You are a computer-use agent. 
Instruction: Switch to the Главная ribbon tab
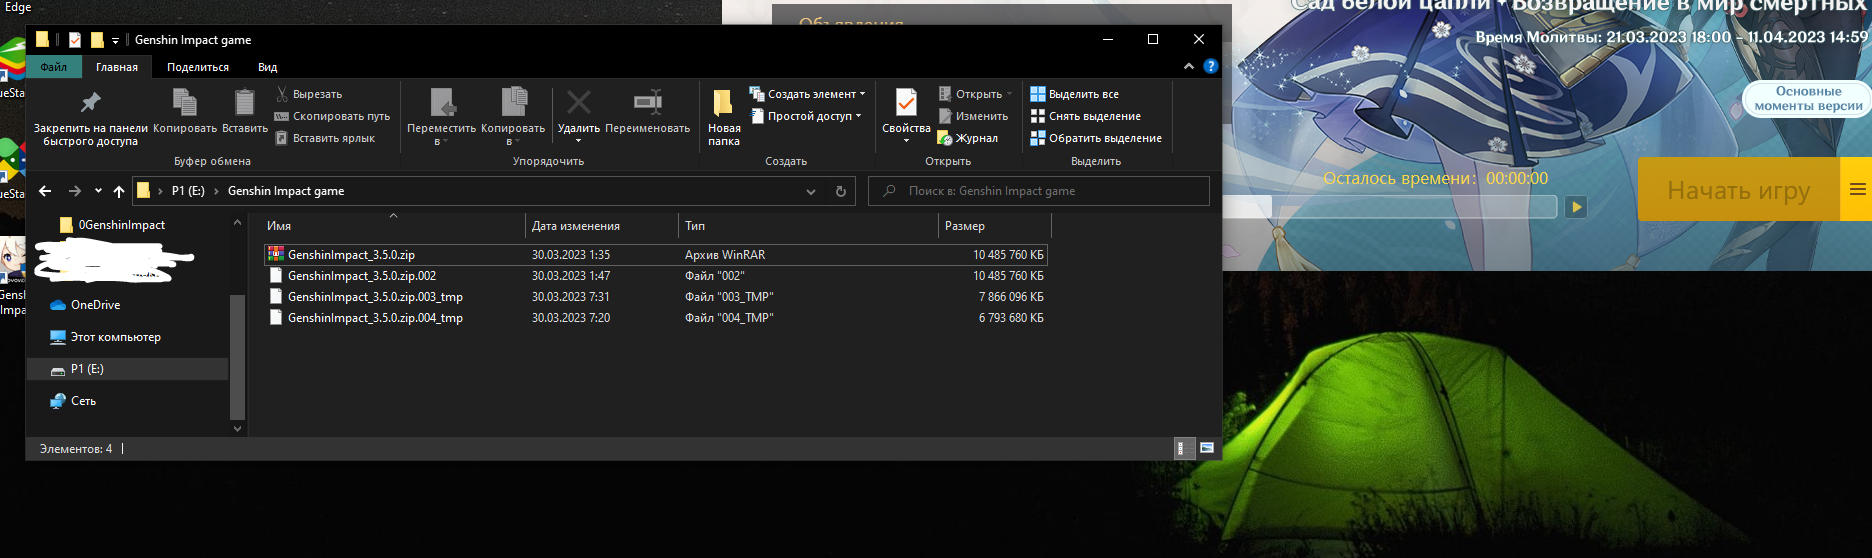click(x=117, y=67)
